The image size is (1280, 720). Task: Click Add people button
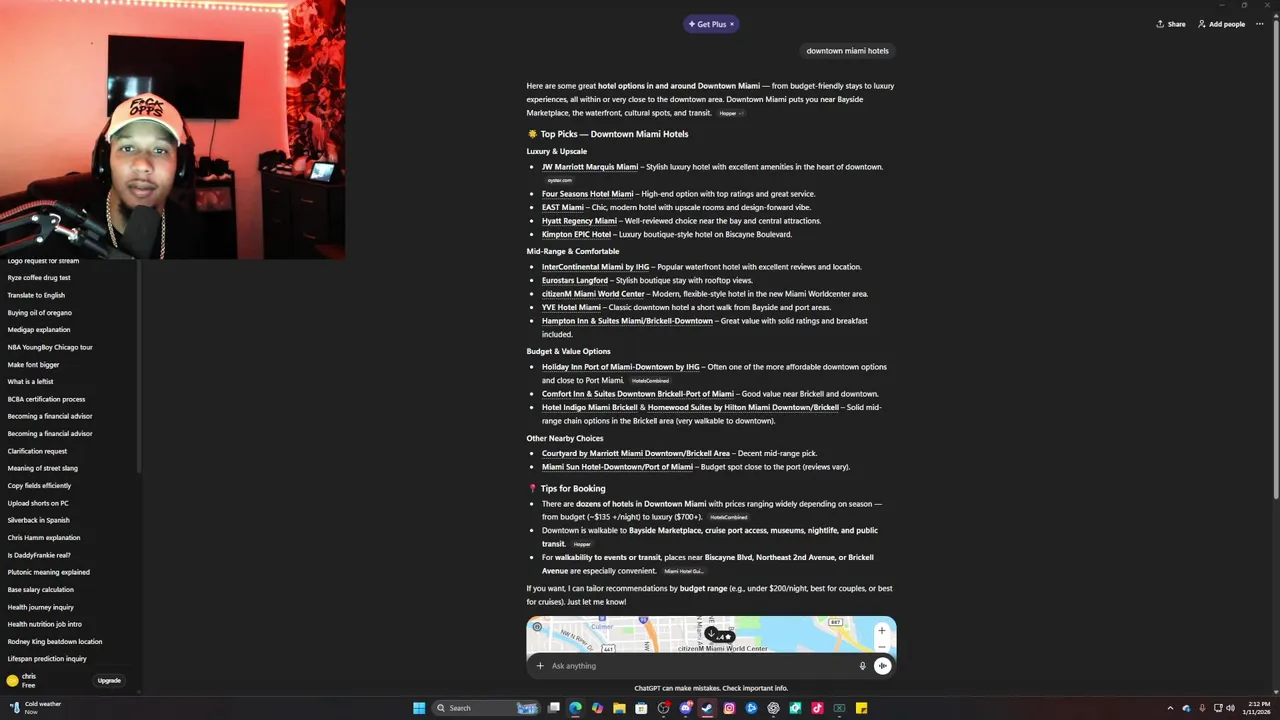coord(1221,24)
